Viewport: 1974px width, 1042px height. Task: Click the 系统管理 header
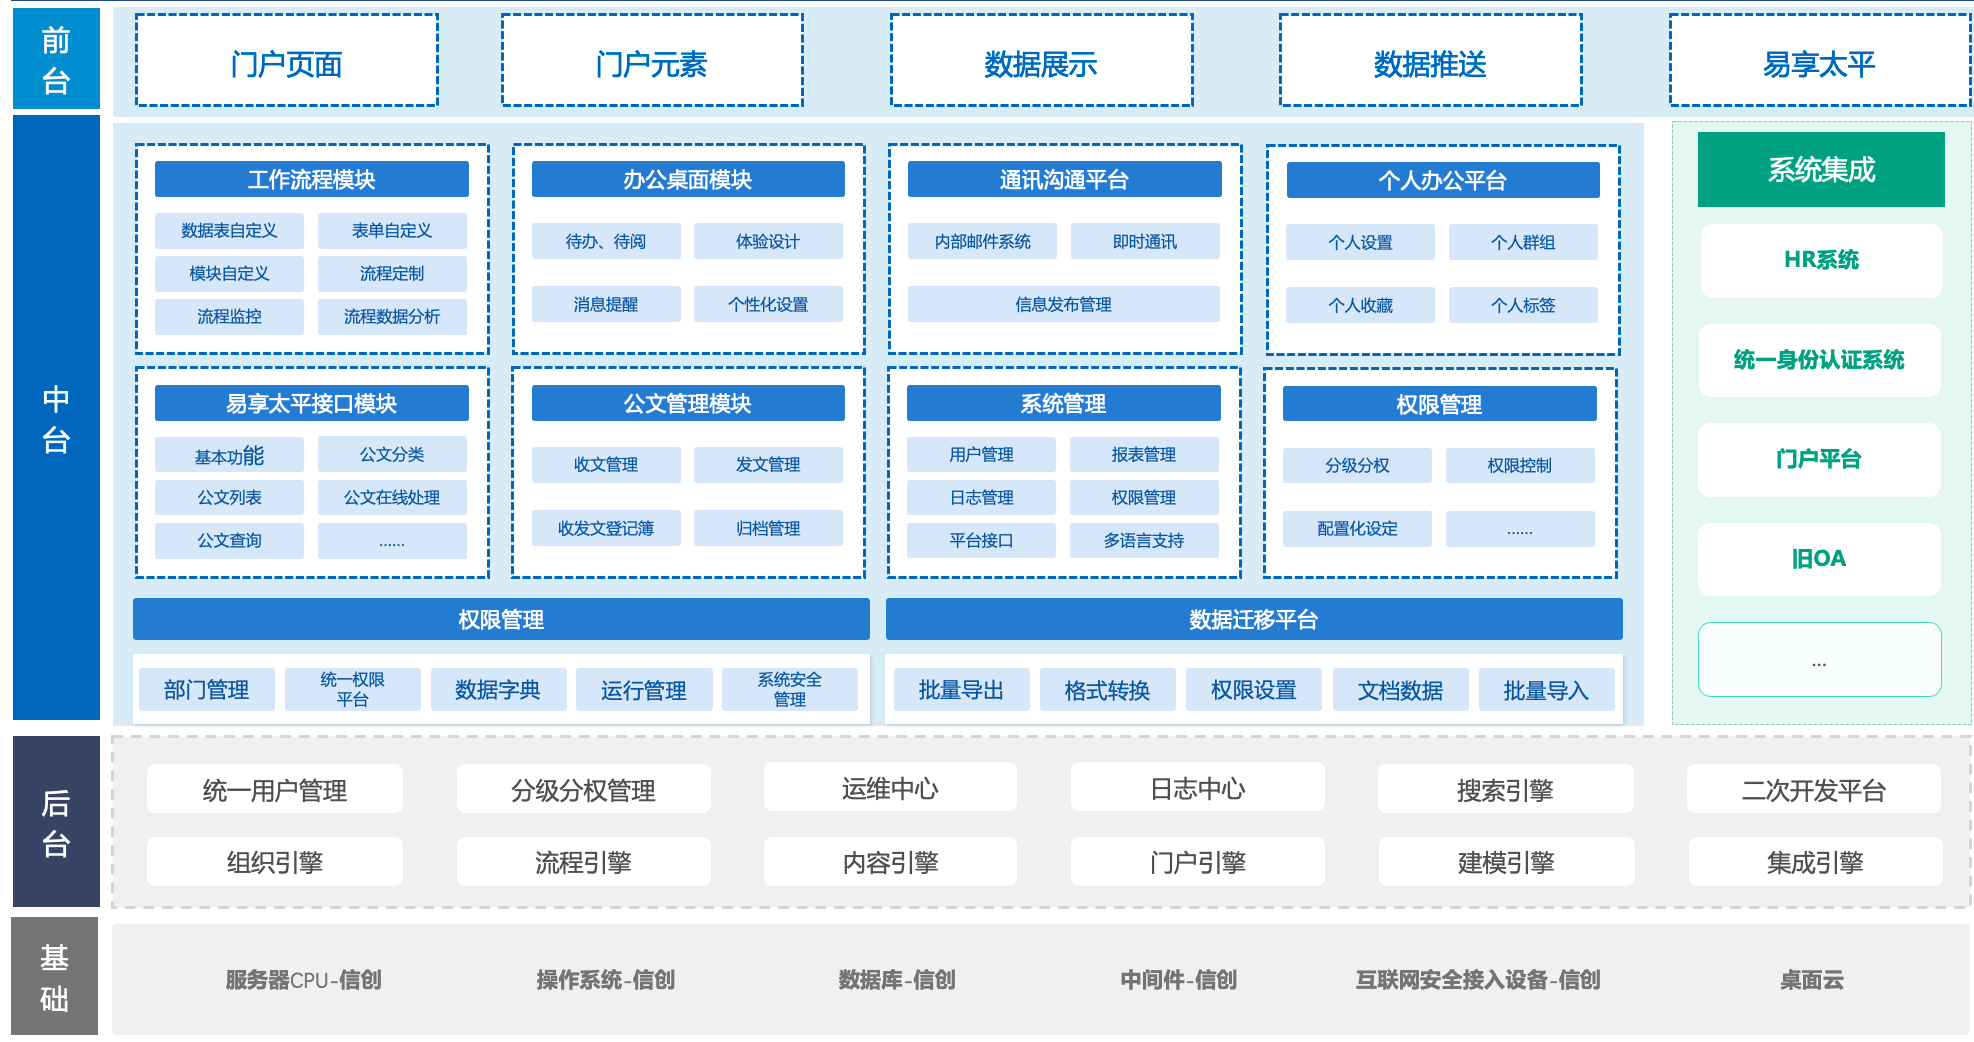pyautogui.click(x=1064, y=403)
